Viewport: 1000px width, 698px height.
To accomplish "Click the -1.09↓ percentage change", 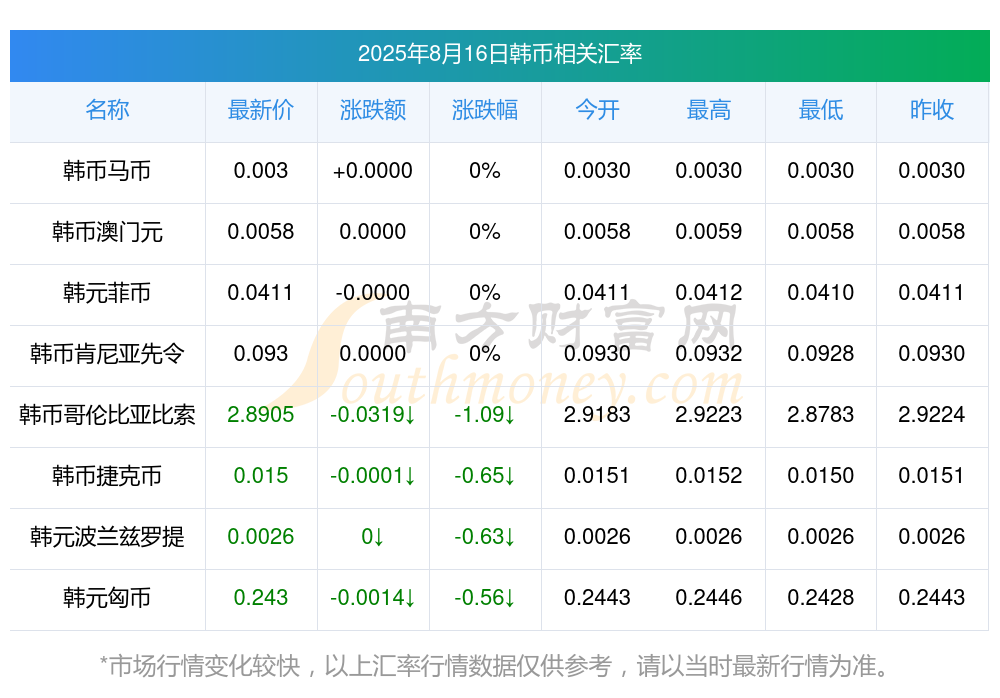I will pyautogui.click(x=485, y=415).
